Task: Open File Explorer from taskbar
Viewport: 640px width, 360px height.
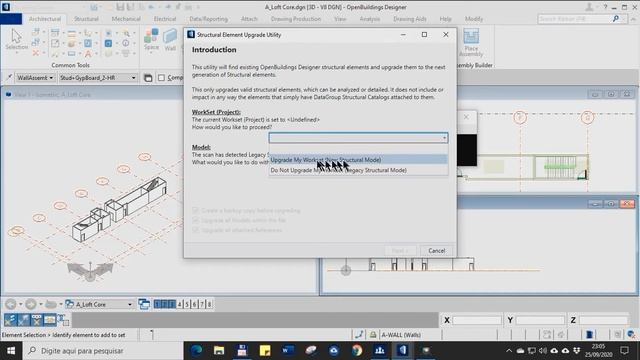Action: coord(219,351)
